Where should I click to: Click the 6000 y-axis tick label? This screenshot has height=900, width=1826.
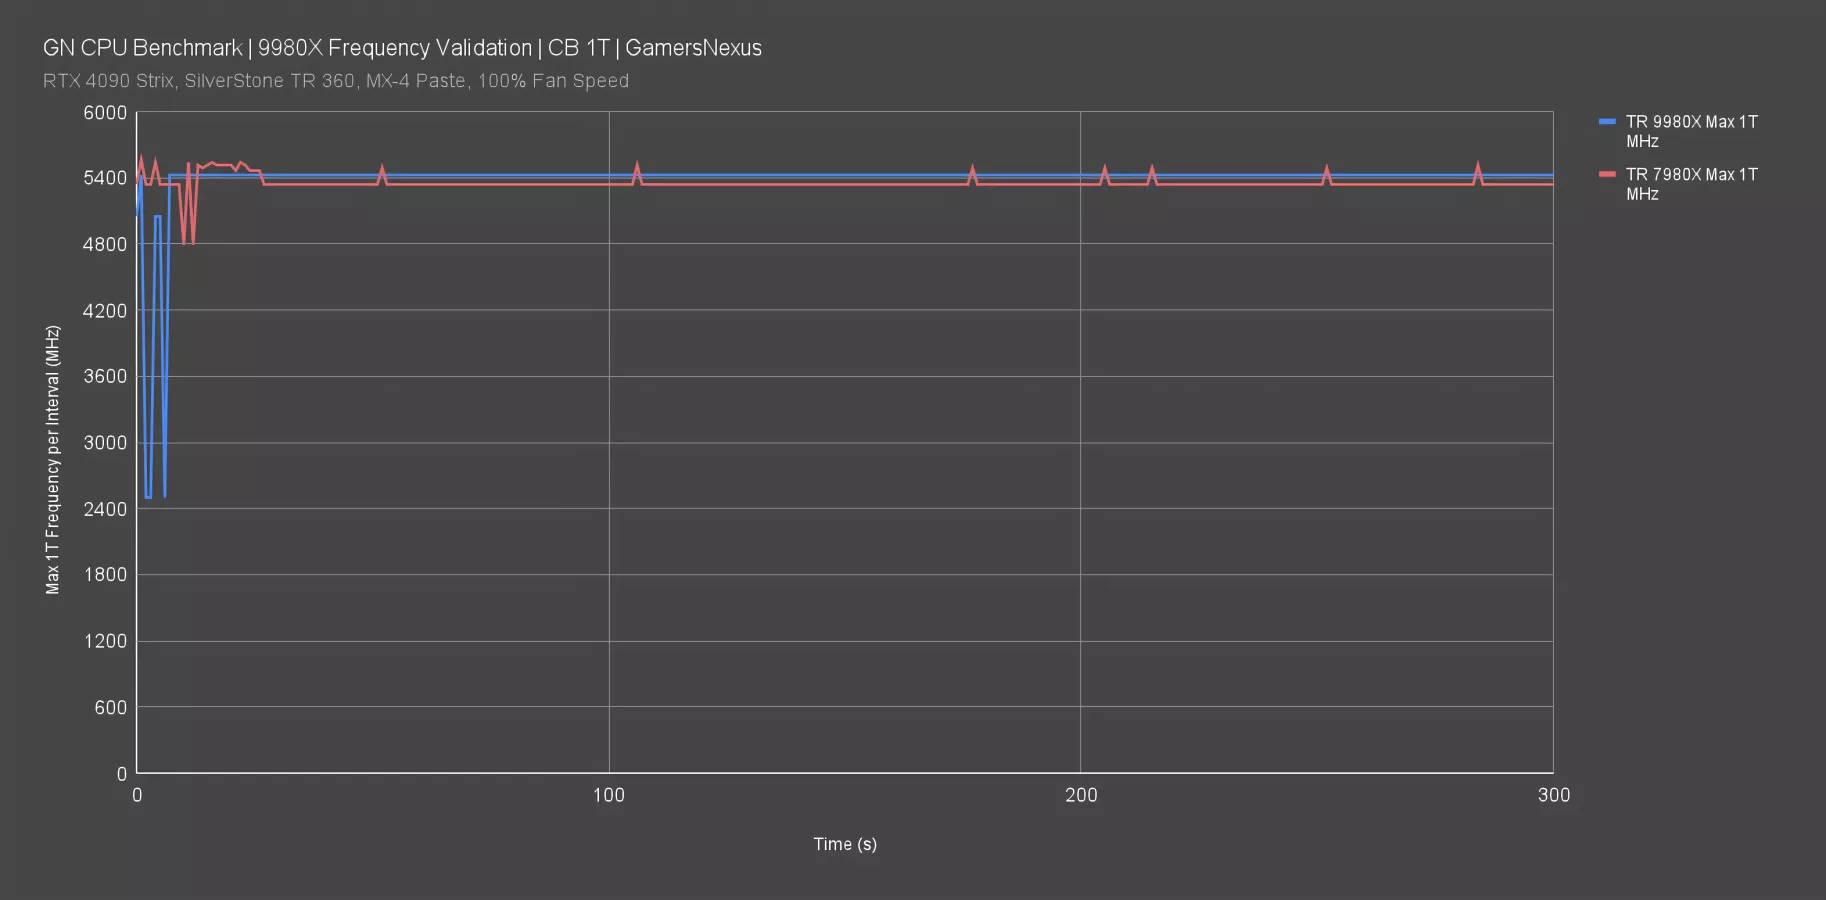pos(105,113)
